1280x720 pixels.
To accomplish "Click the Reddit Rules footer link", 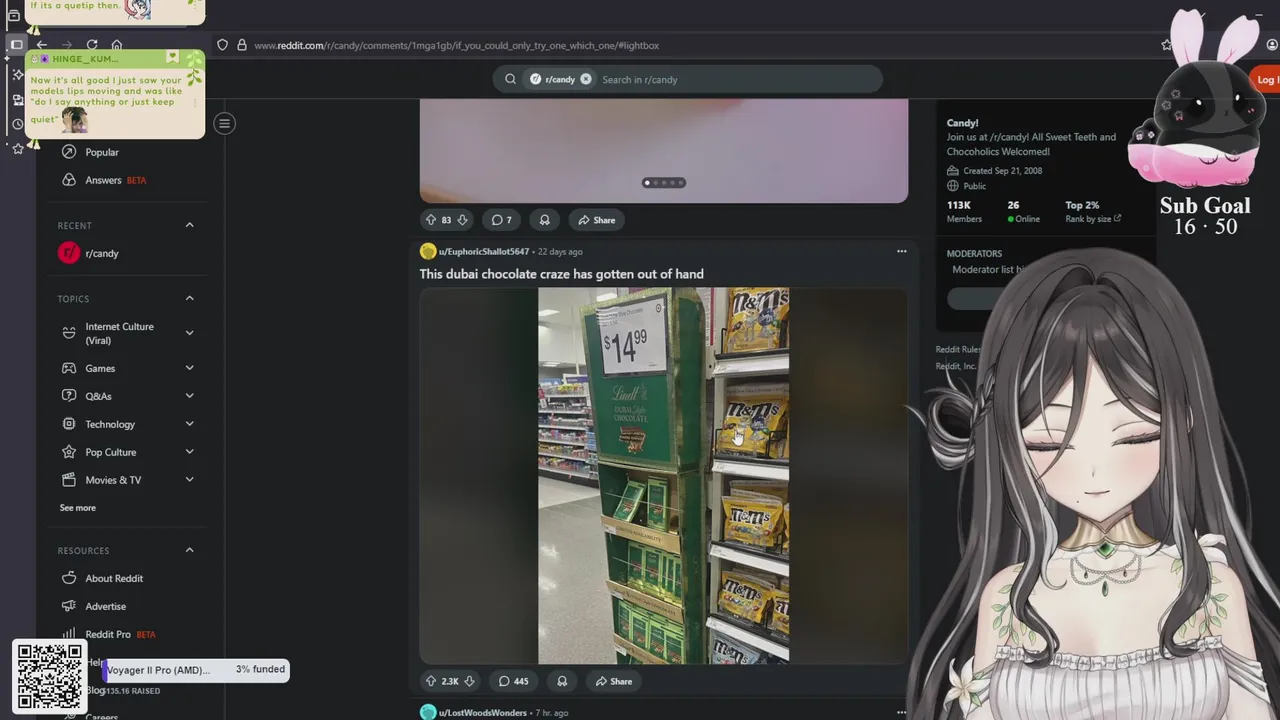I will [x=957, y=349].
